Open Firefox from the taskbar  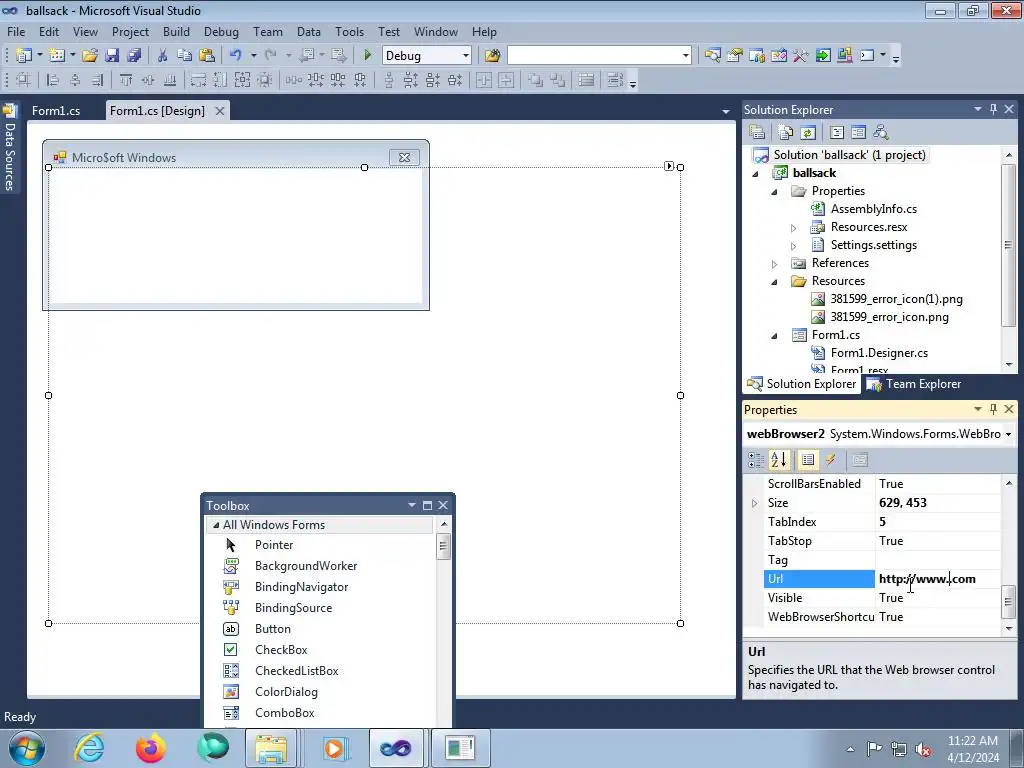coord(150,748)
